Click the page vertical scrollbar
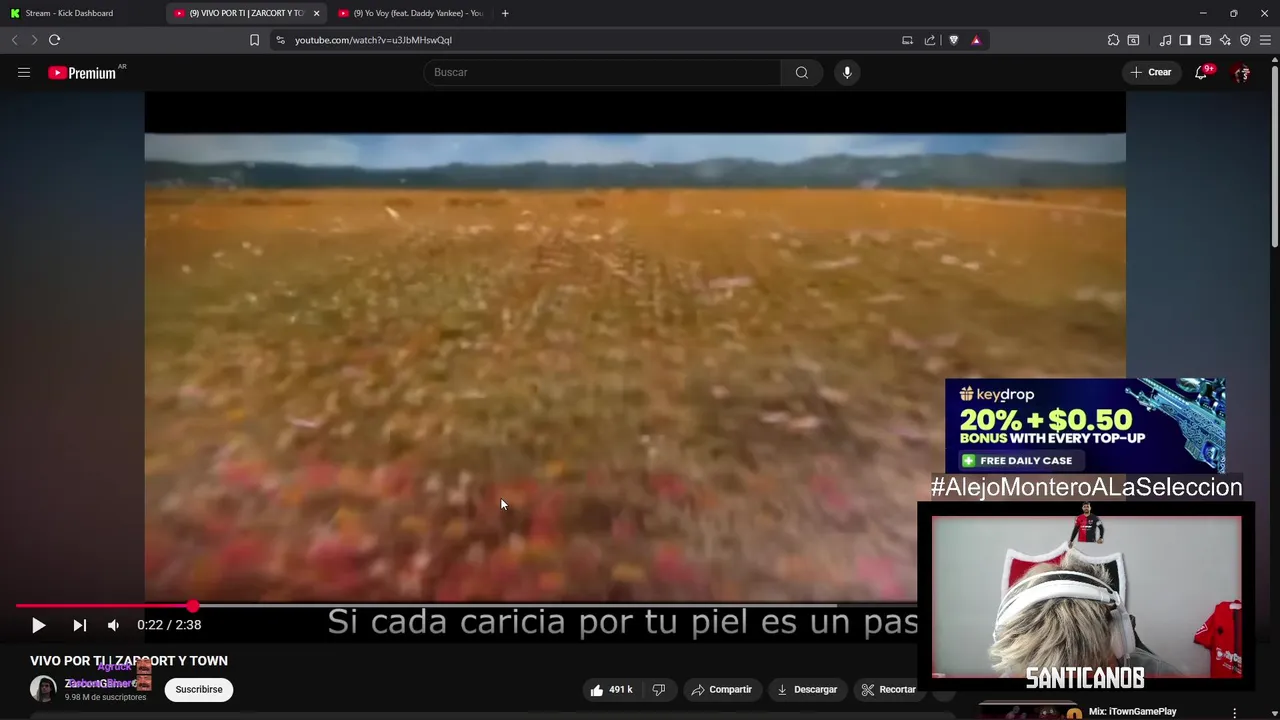1280x720 pixels. [x=1274, y=155]
